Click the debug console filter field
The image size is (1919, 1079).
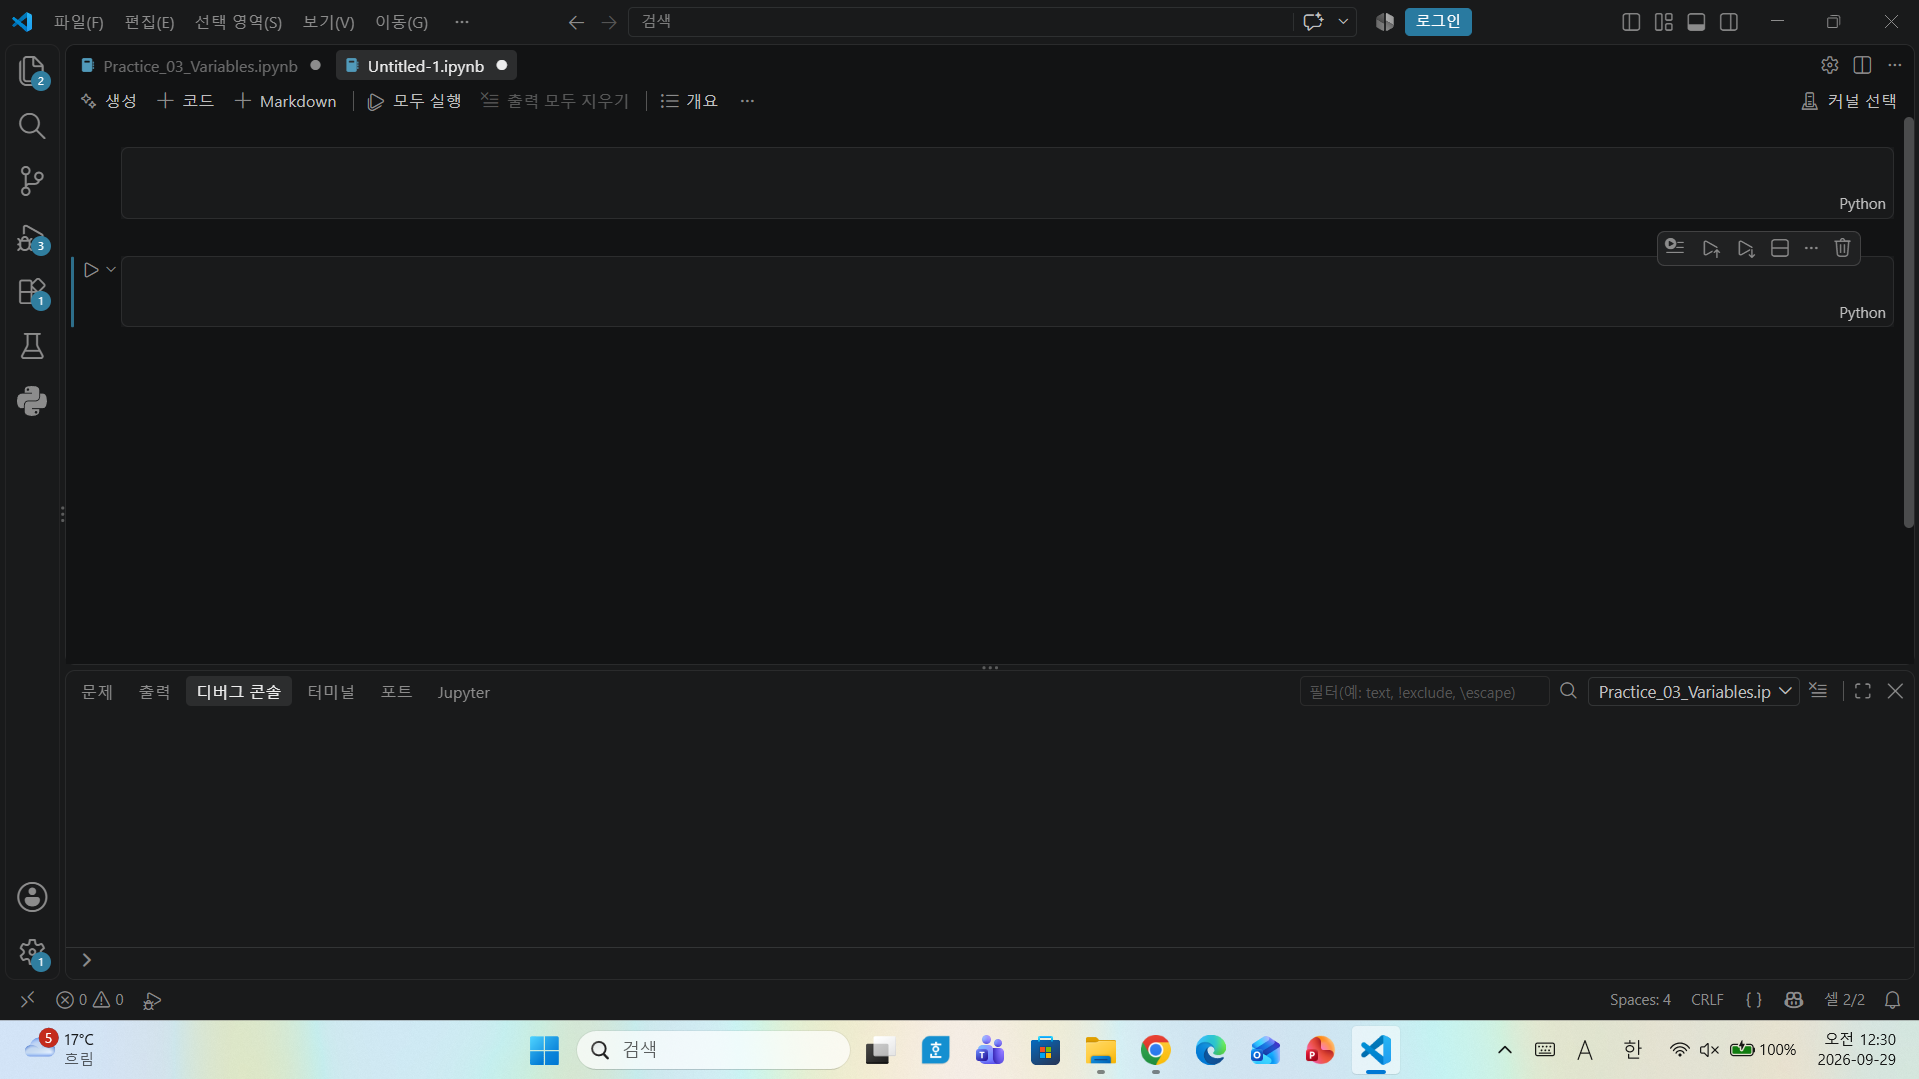[x=1424, y=692]
